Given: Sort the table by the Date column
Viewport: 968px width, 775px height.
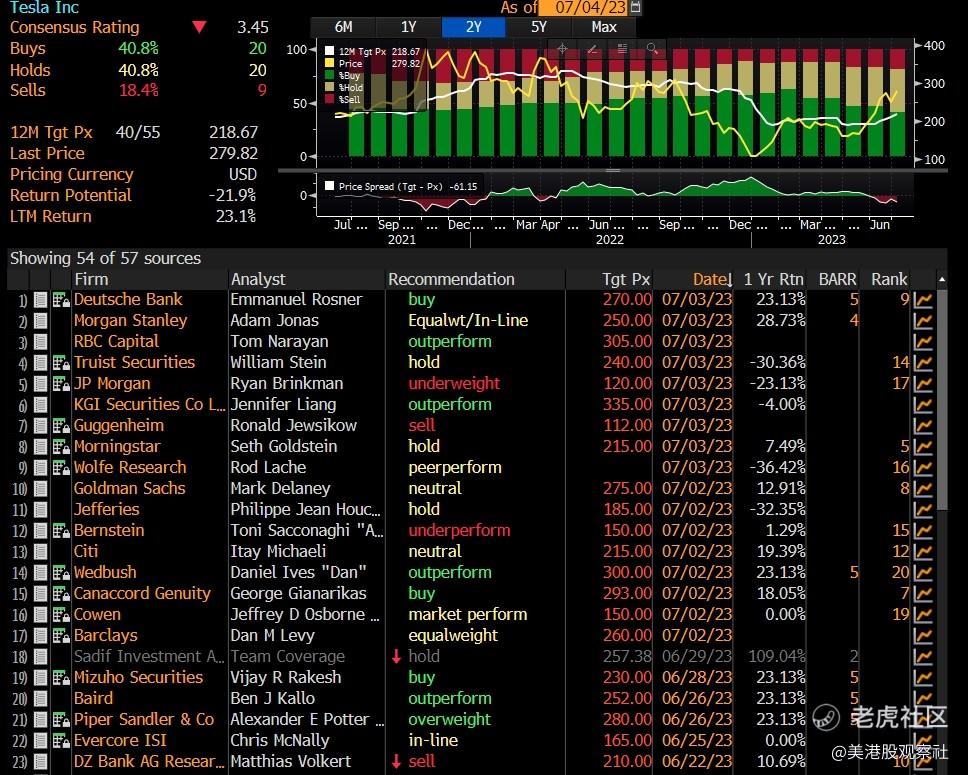Looking at the screenshot, I should [x=712, y=279].
